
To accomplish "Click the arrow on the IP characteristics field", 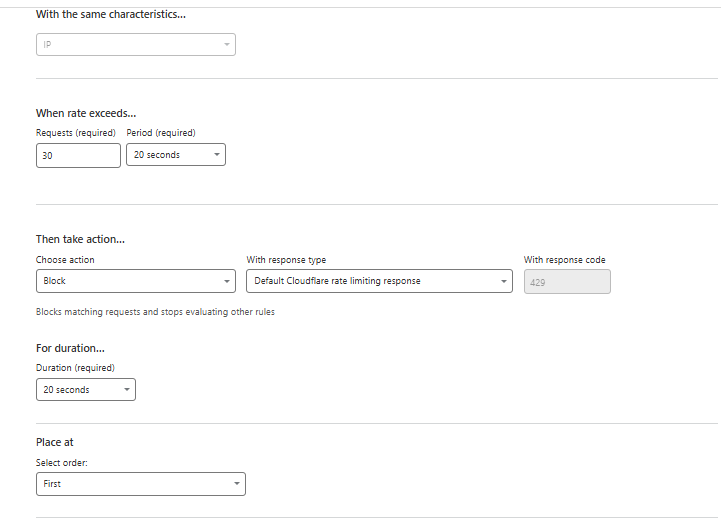I will click(227, 45).
